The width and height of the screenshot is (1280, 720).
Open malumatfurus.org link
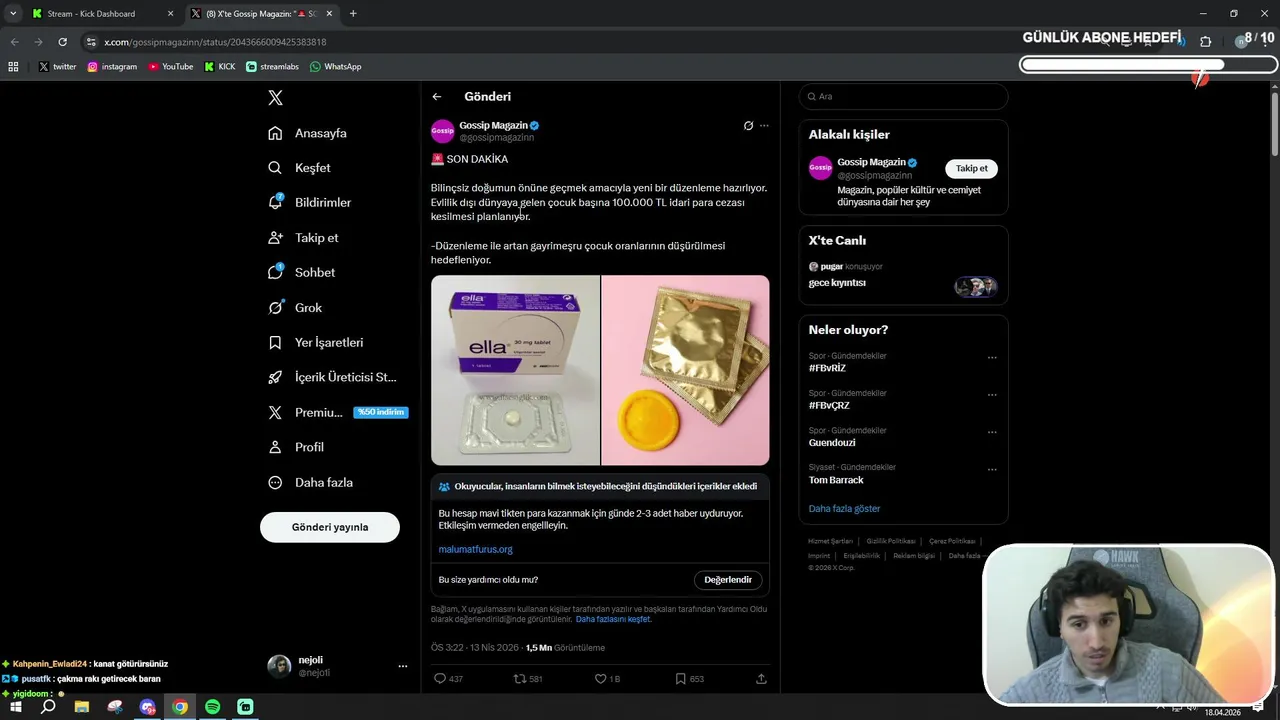pos(475,549)
